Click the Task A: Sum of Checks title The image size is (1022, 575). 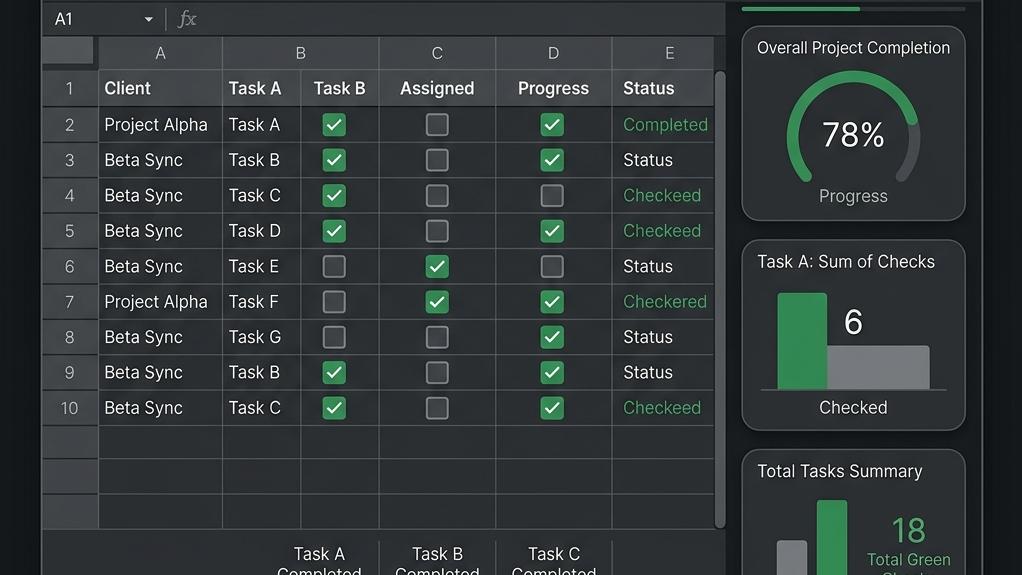(x=845, y=262)
